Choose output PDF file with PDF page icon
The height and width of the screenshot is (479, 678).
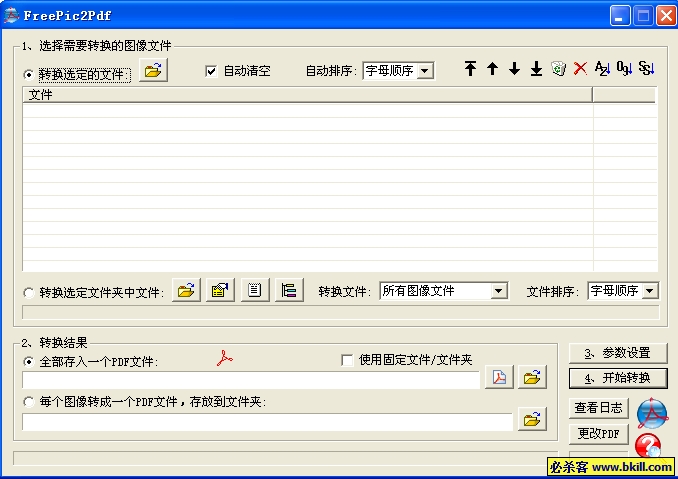pos(499,377)
